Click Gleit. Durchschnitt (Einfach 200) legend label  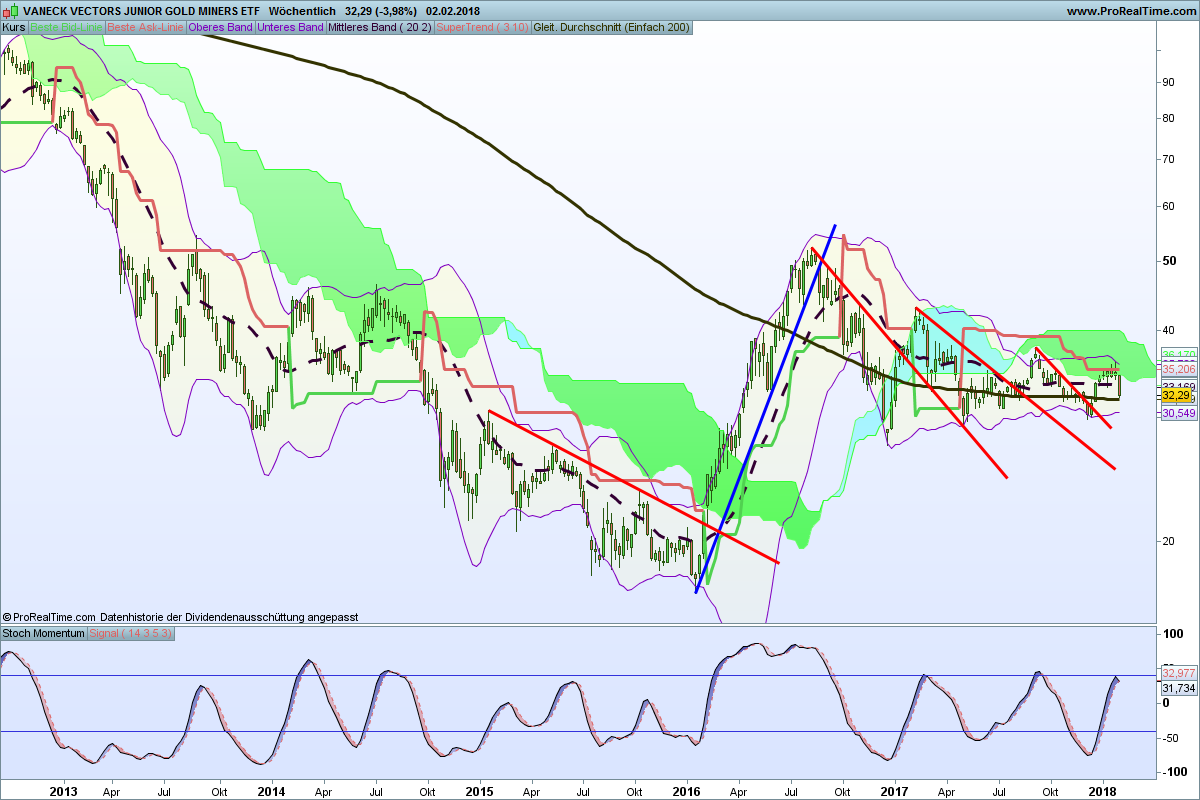(x=612, y=27)
